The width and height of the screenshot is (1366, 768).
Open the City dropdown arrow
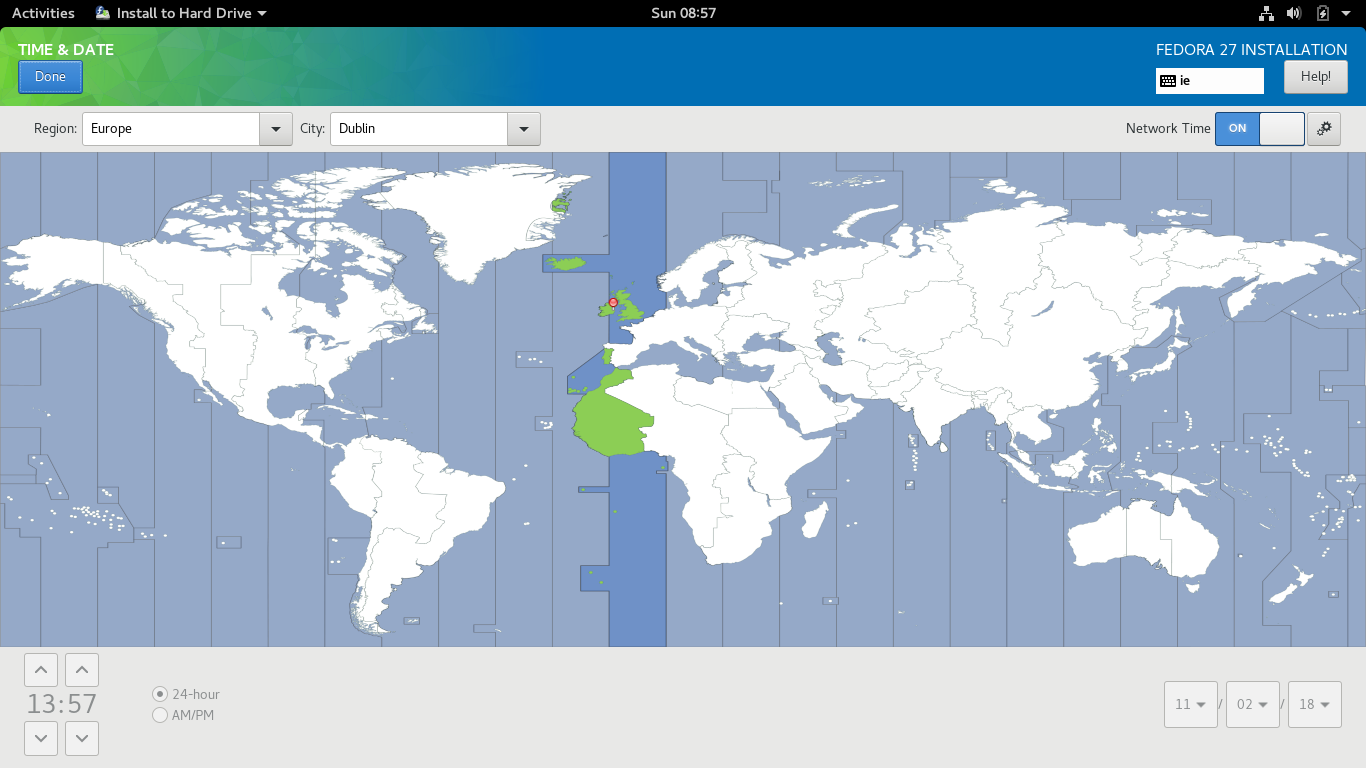pos(524,129)
